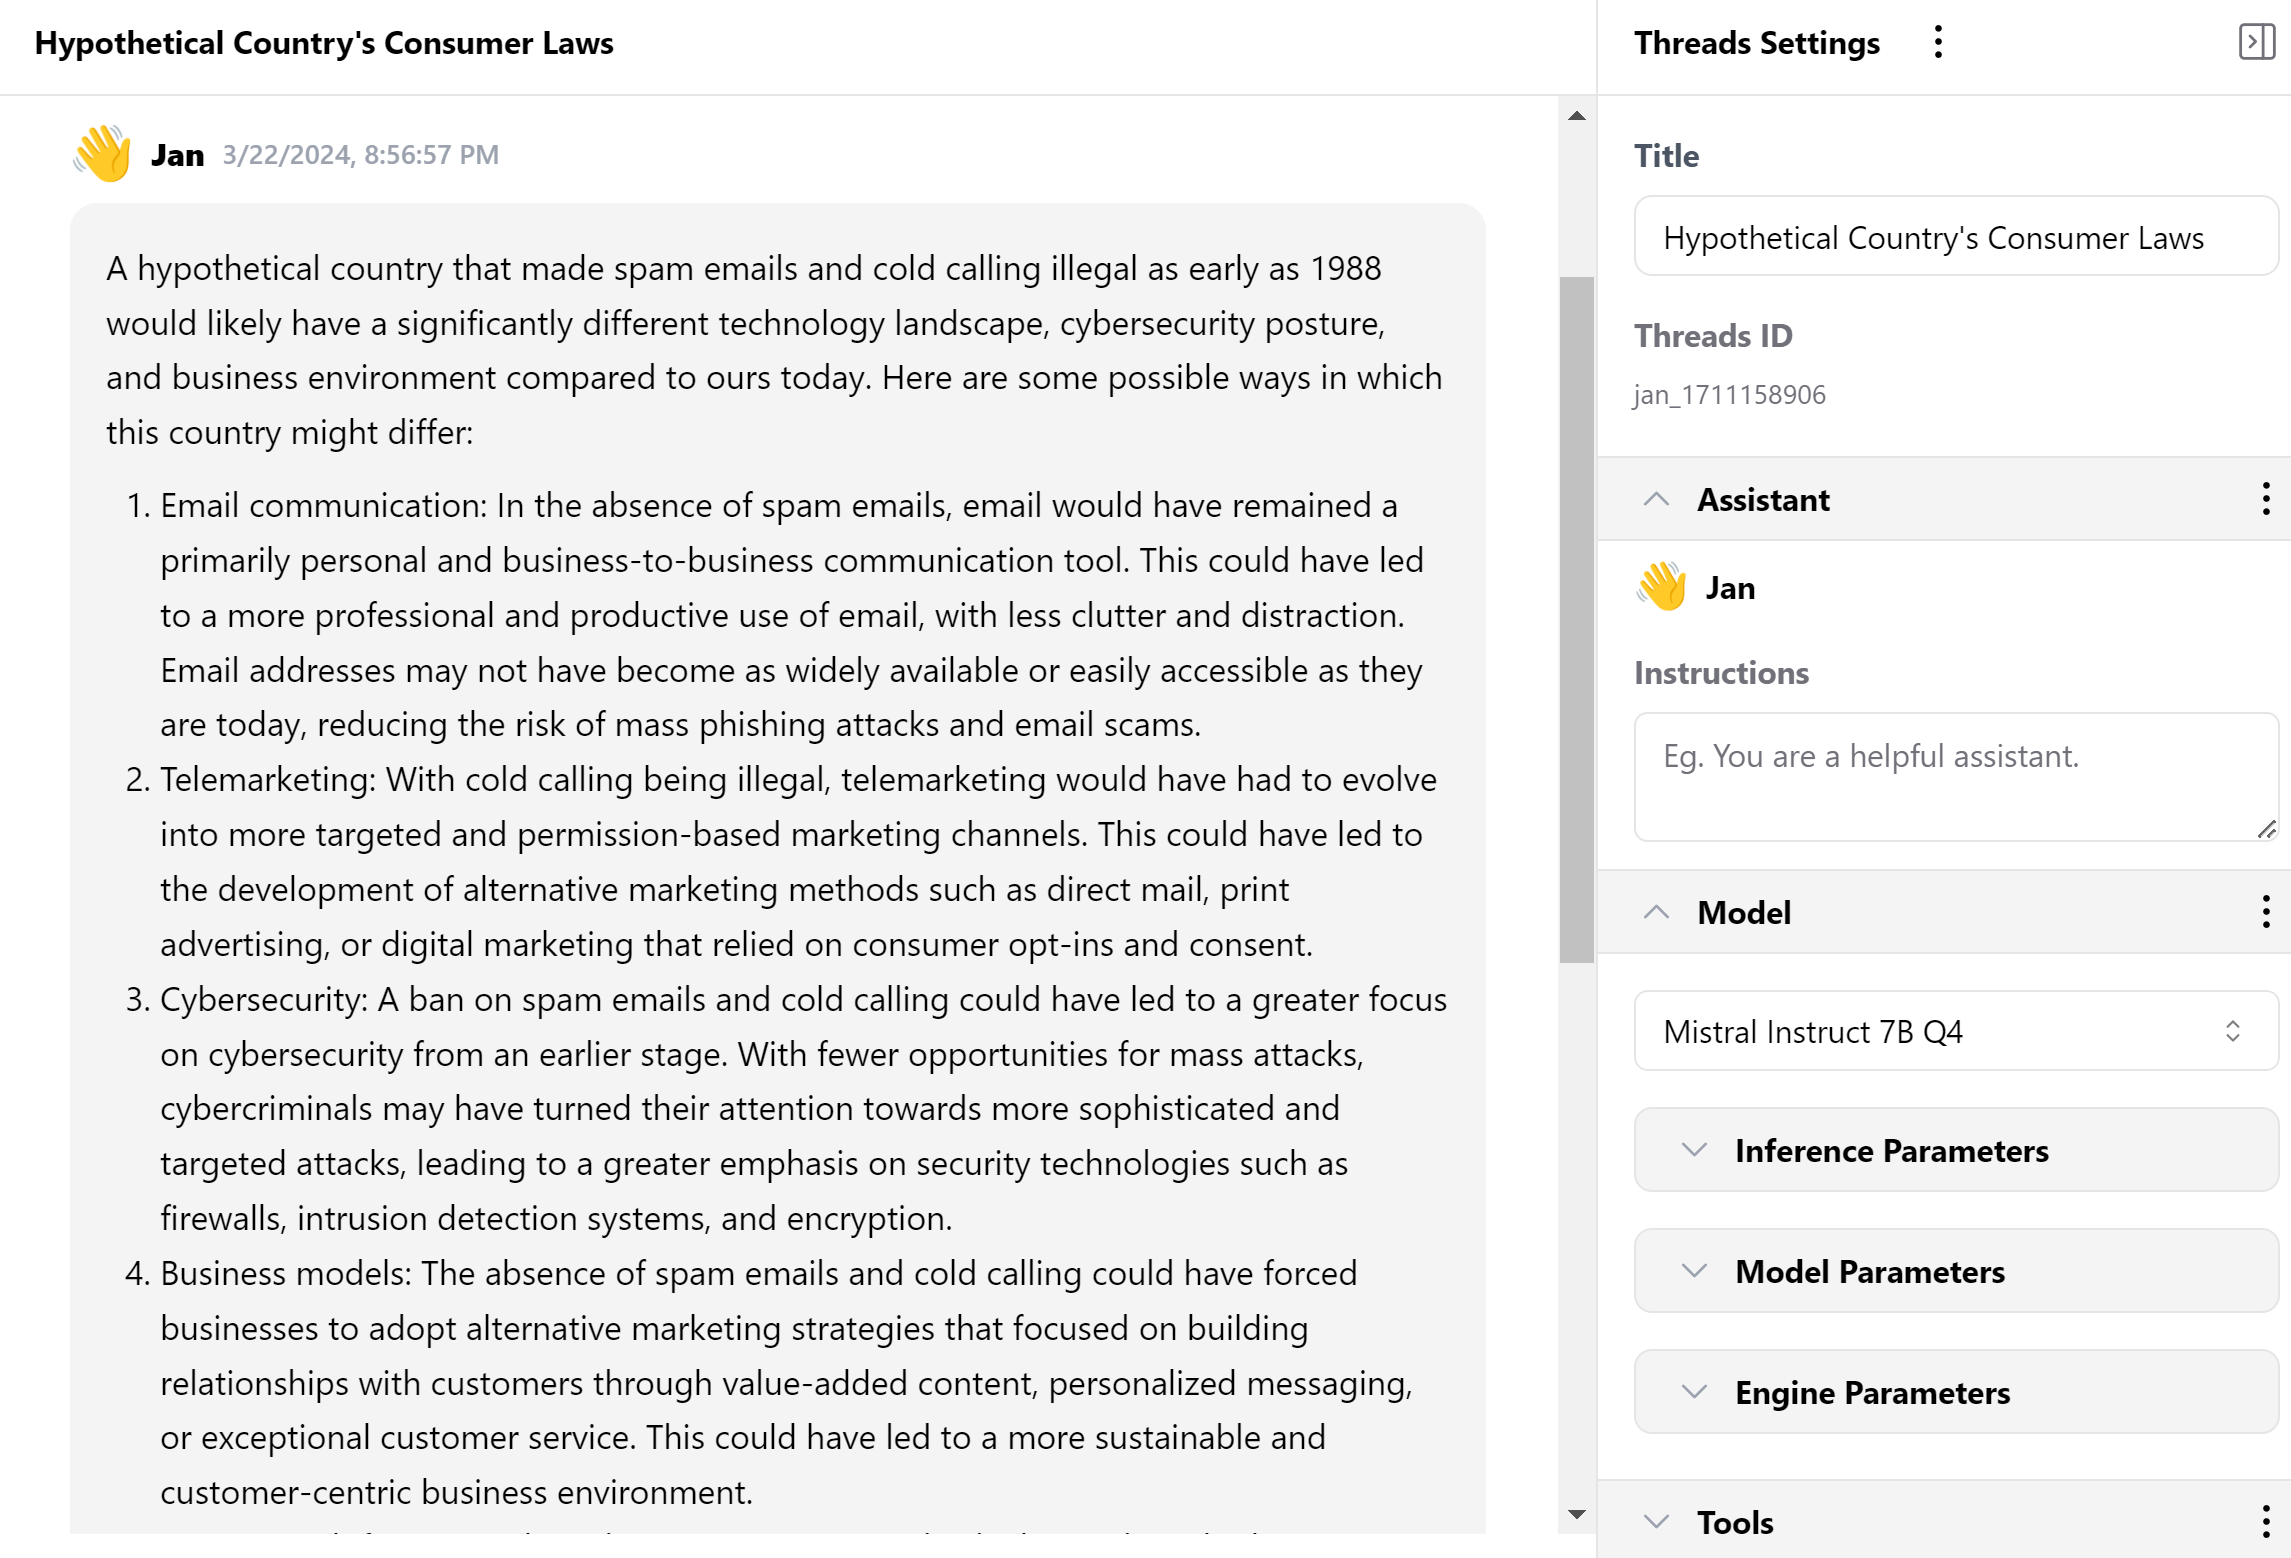The image size is (2291, 1558).
Task: Collapse the Assistant section chevron
Action: (x=1657, y=499)
